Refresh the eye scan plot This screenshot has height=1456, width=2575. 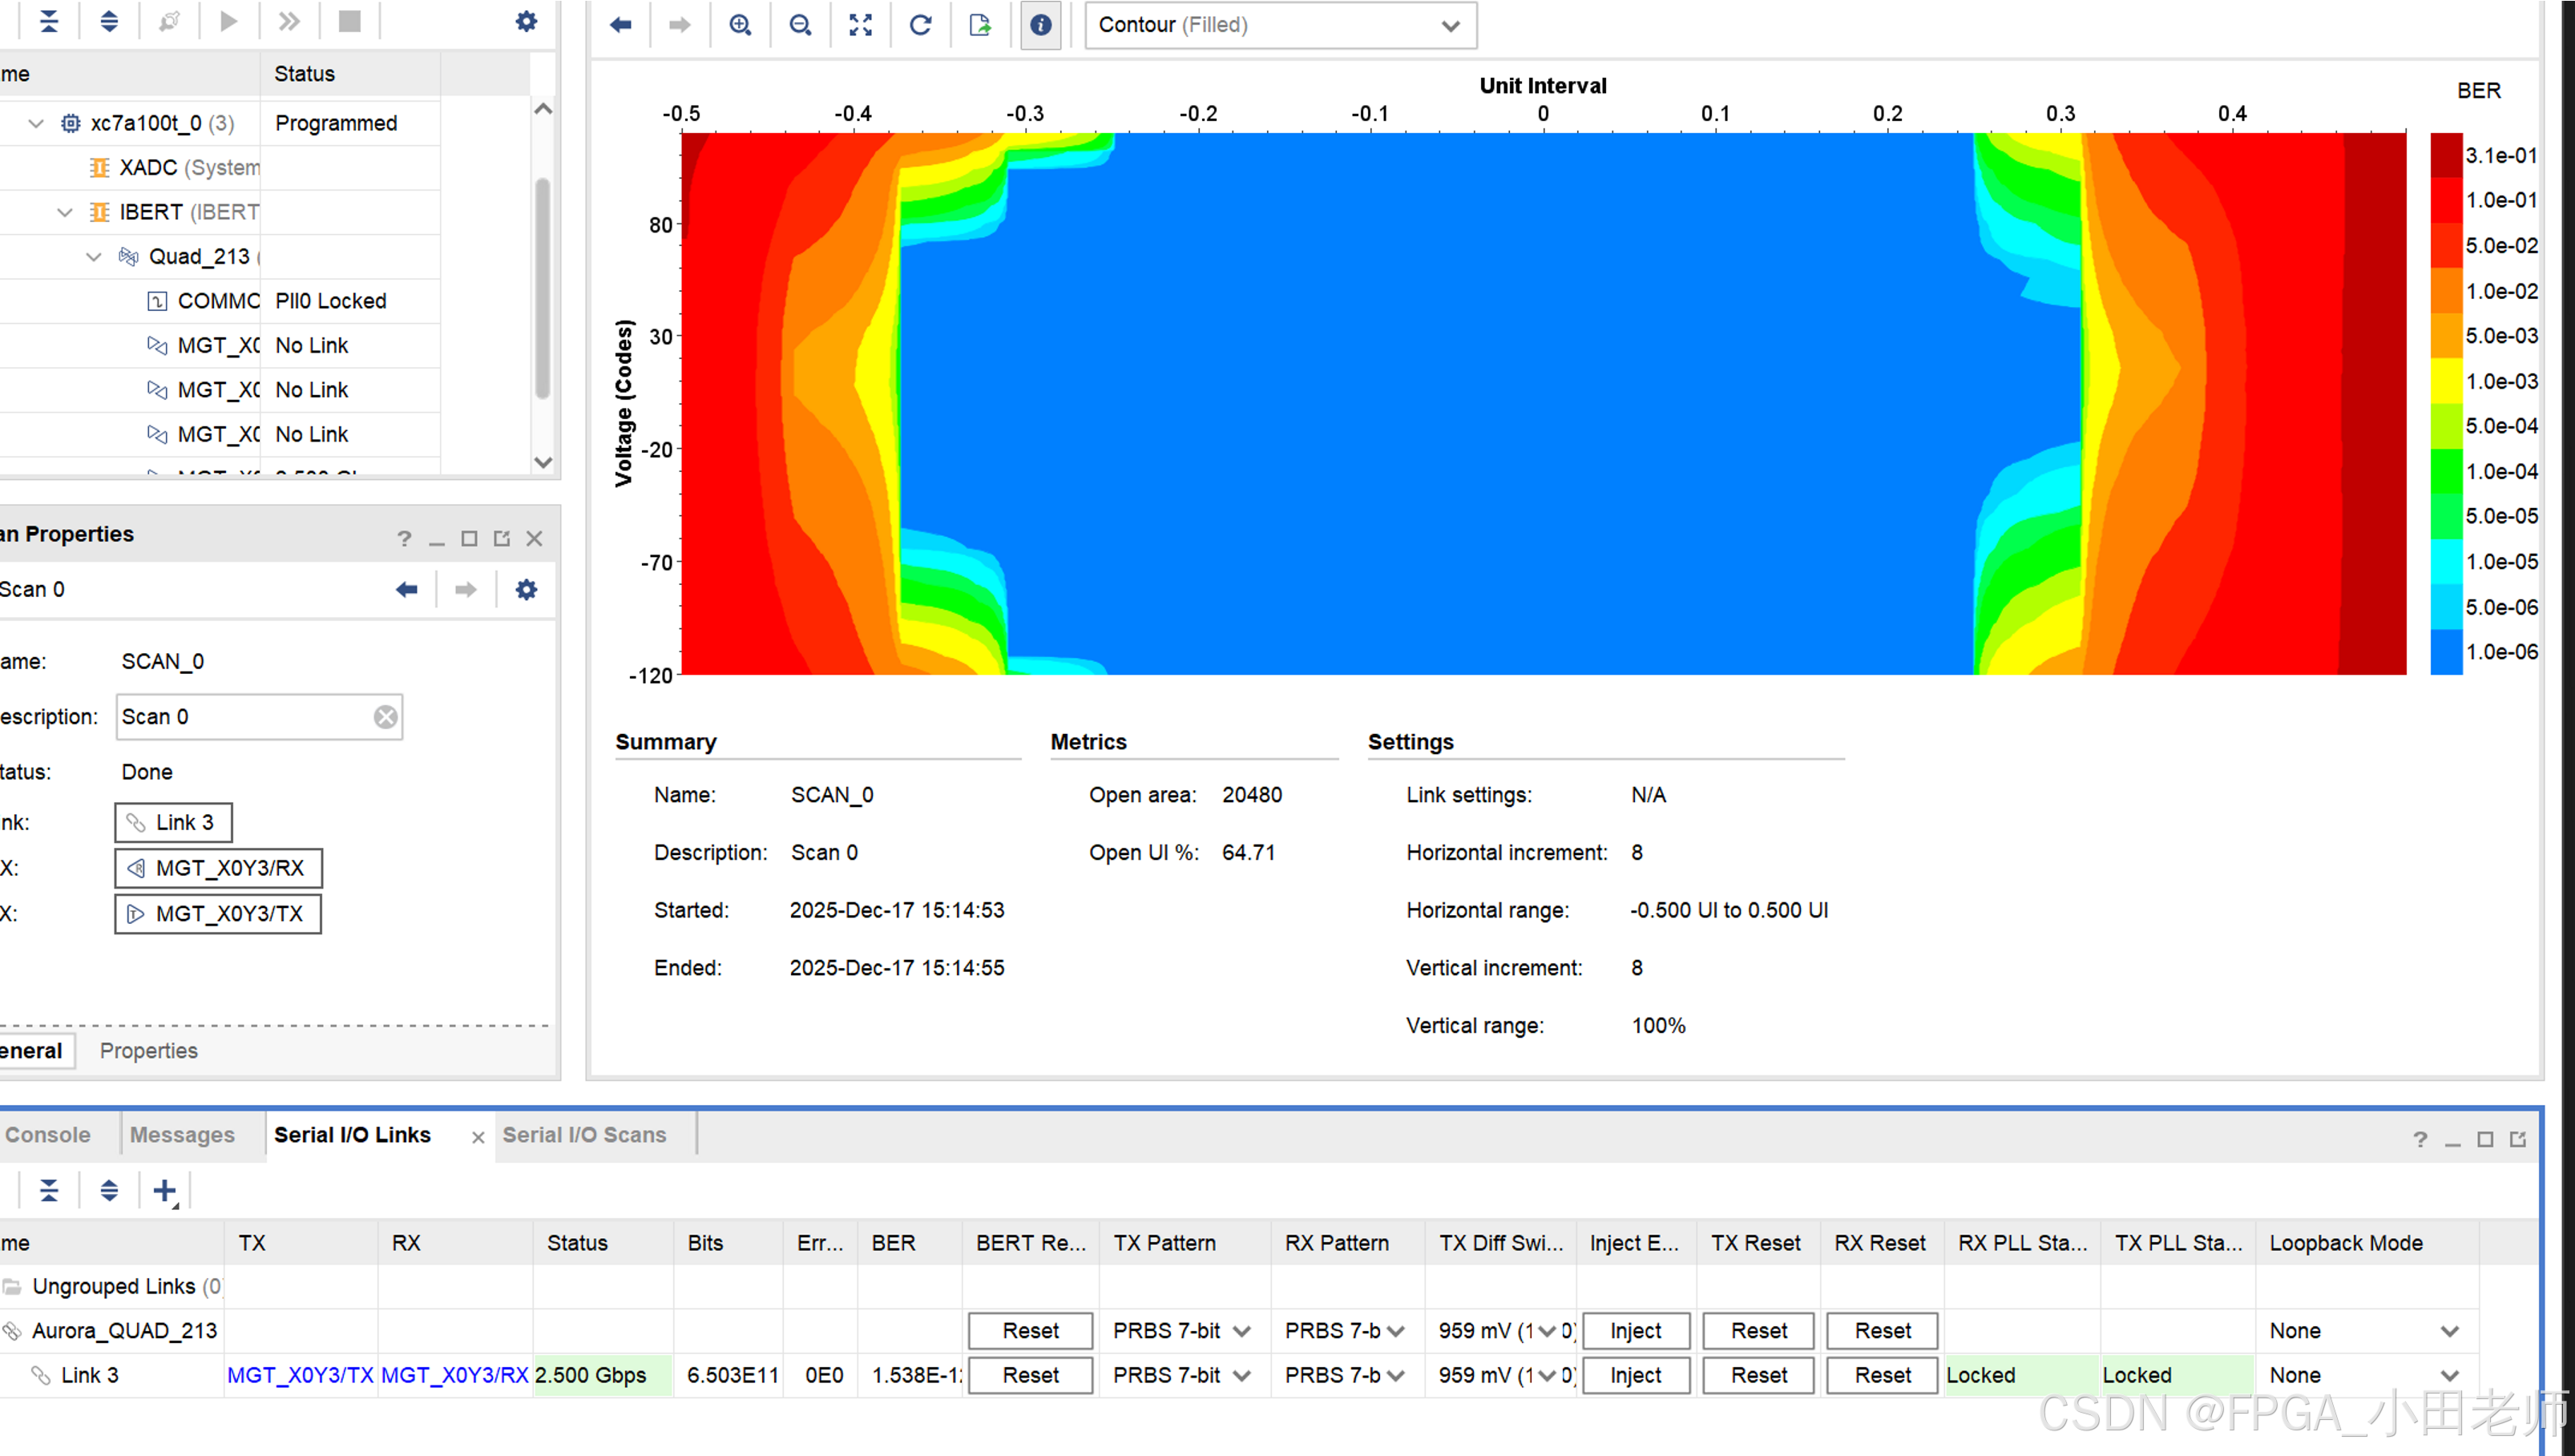tap(920, 24)
